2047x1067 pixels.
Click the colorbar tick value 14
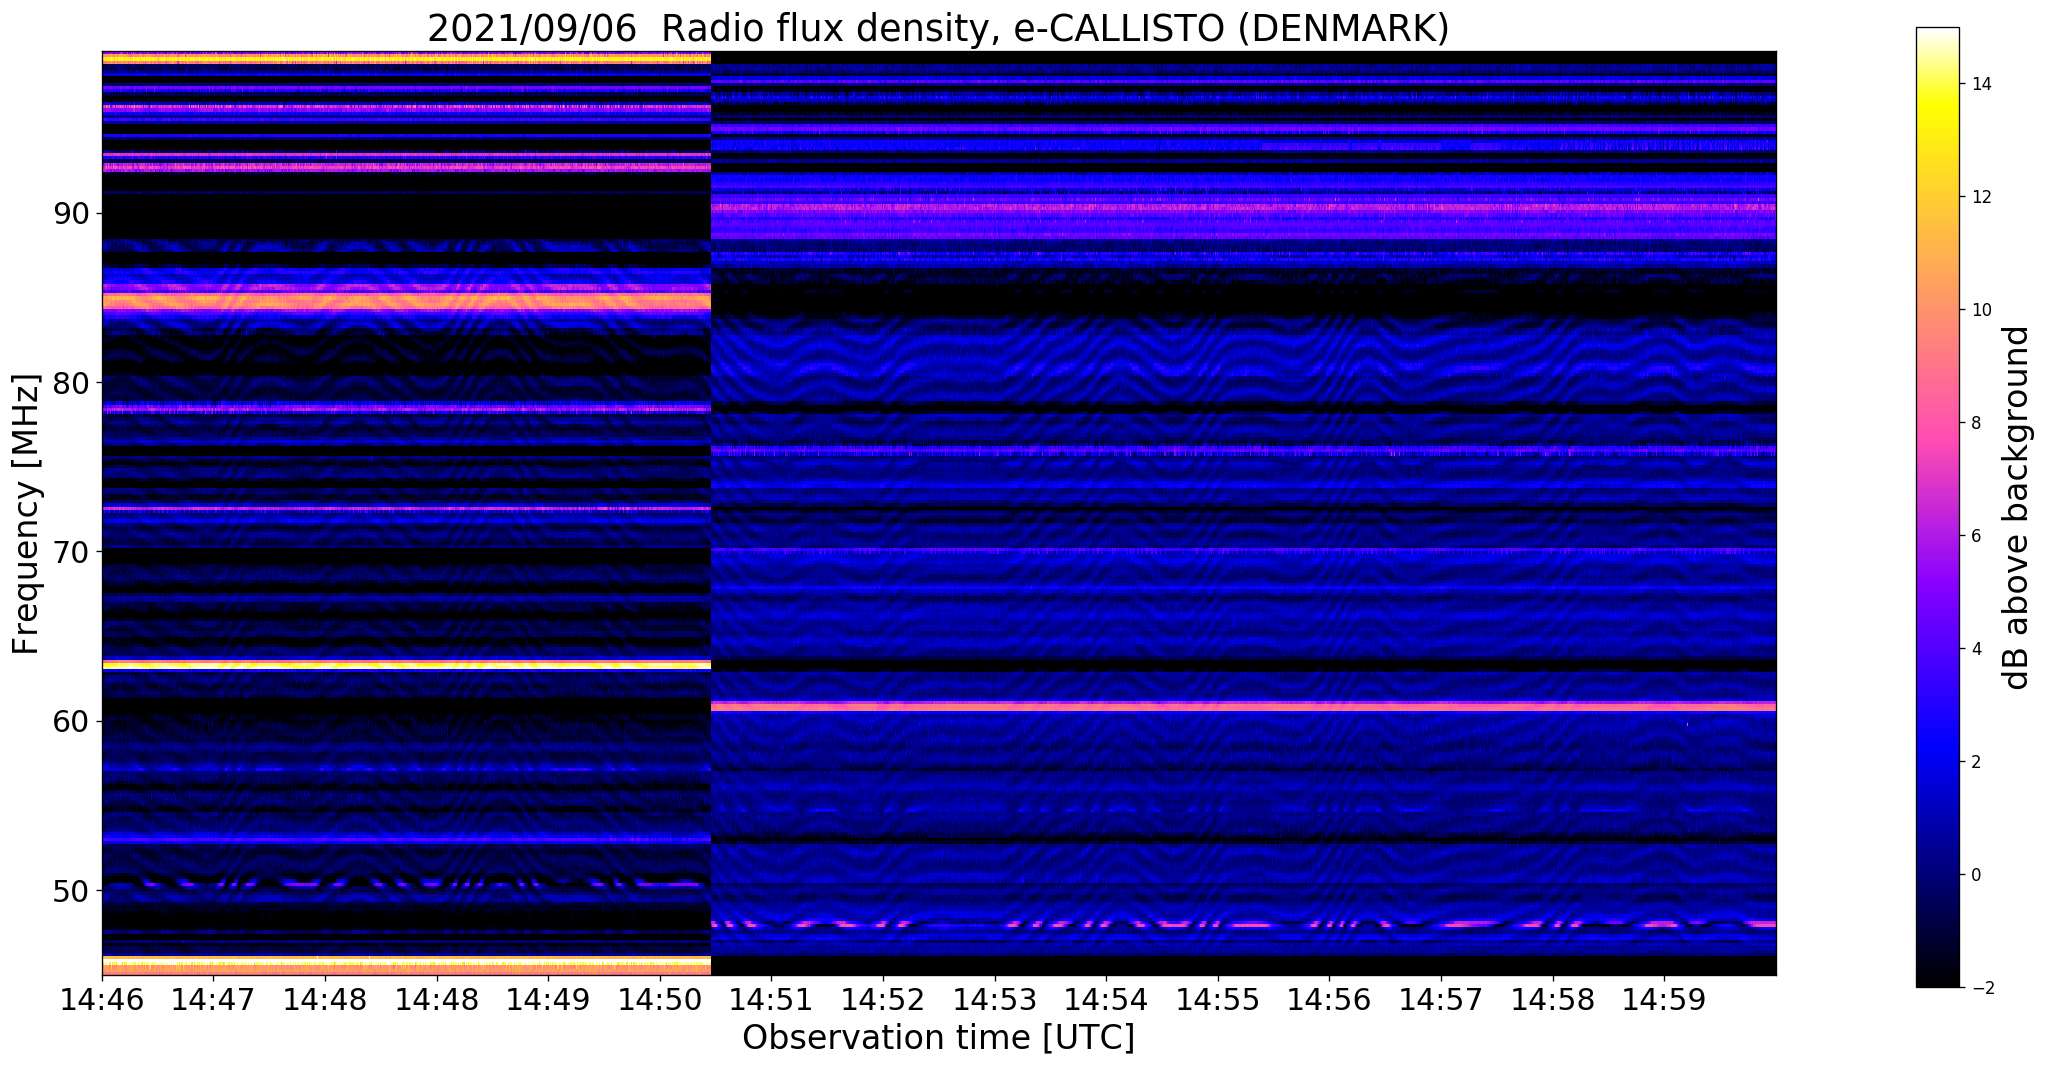click(1980, 84)
